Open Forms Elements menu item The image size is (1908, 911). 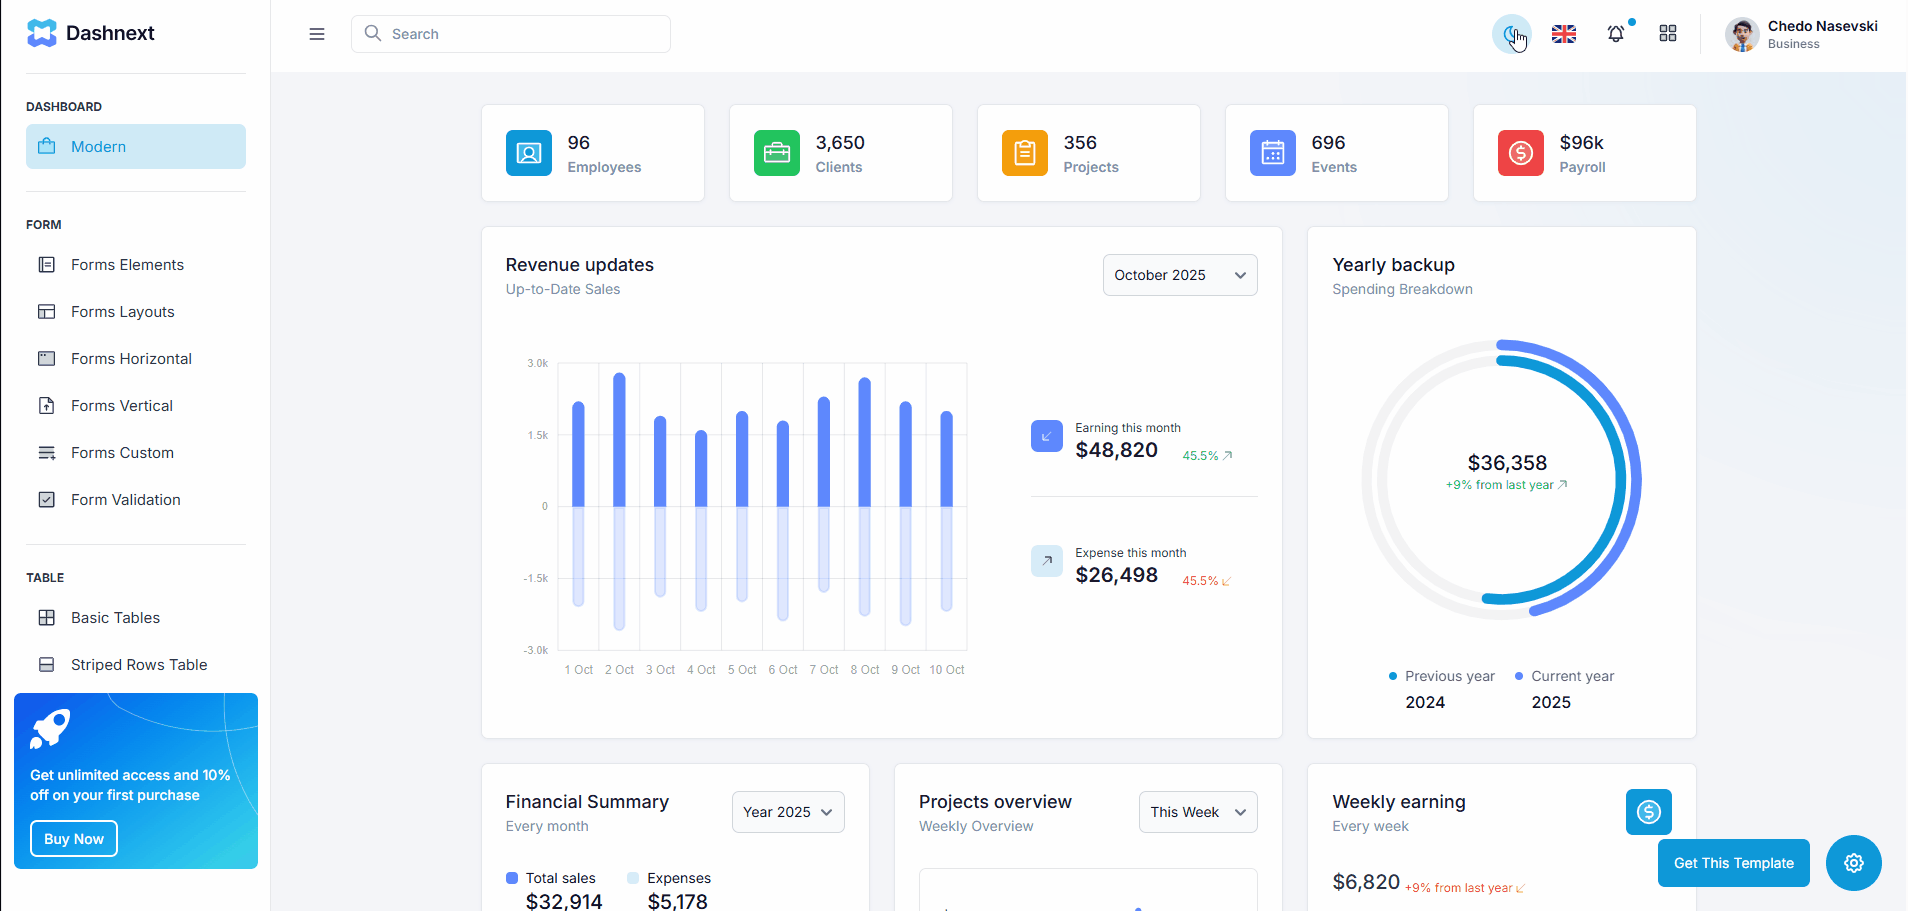136,265
